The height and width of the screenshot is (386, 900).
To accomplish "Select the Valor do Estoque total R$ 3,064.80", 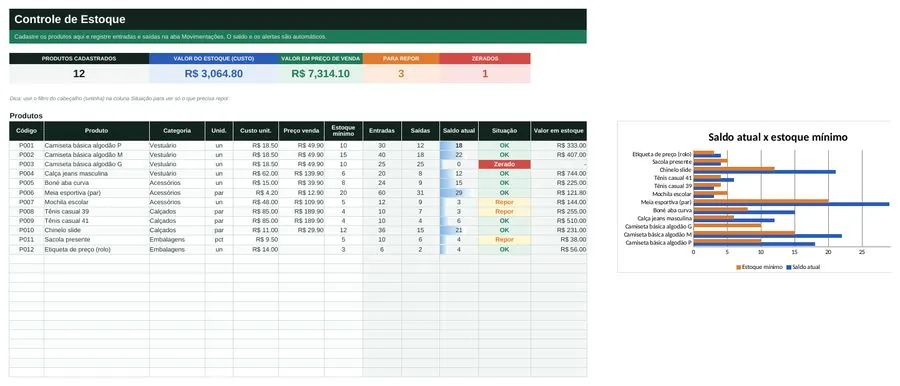I will [214, 74].
